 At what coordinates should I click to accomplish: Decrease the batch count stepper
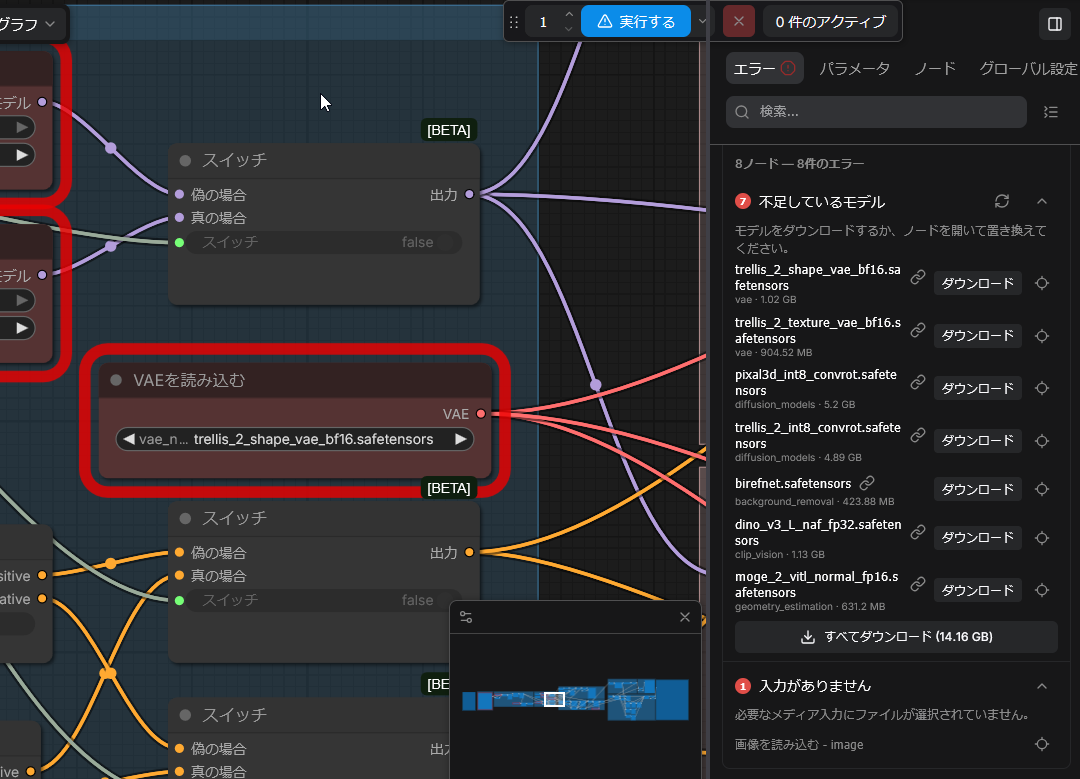(x=568, y=29)
